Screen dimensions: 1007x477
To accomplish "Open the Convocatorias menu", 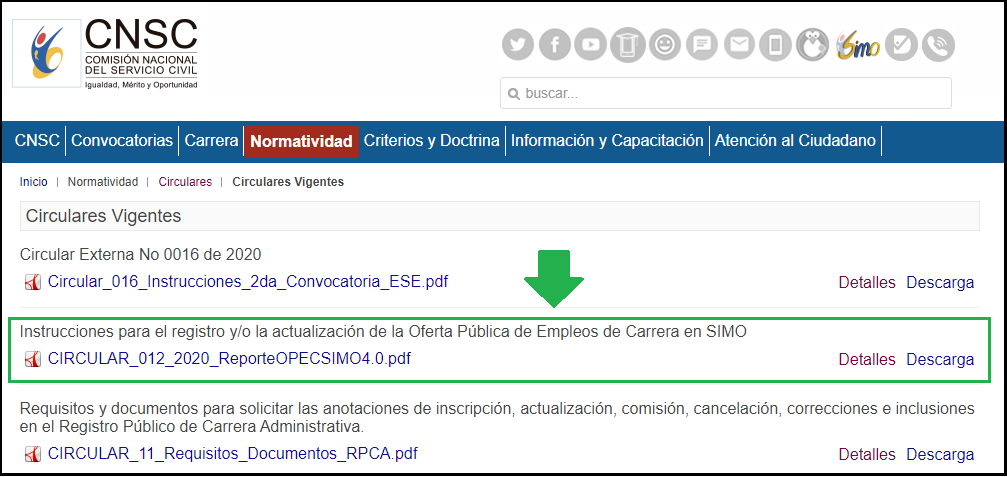I will tap(122, 141).
